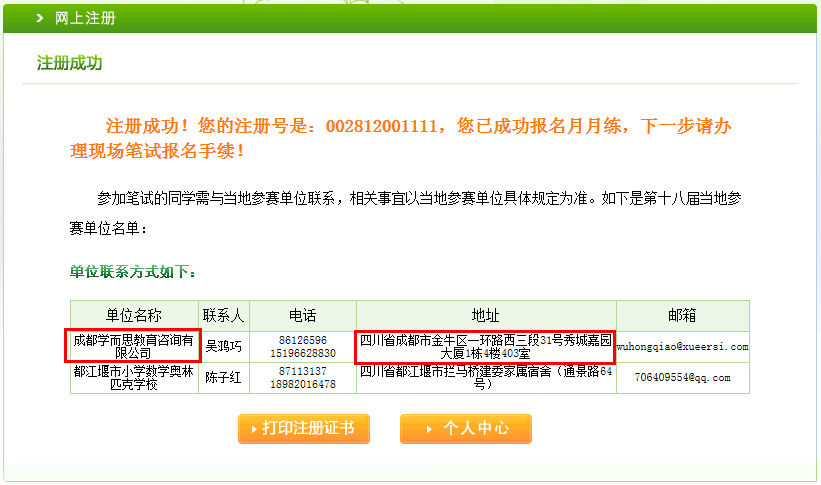Click contact name 陈子红
This screenshot has height=485, width=821.
pos(224,378)
